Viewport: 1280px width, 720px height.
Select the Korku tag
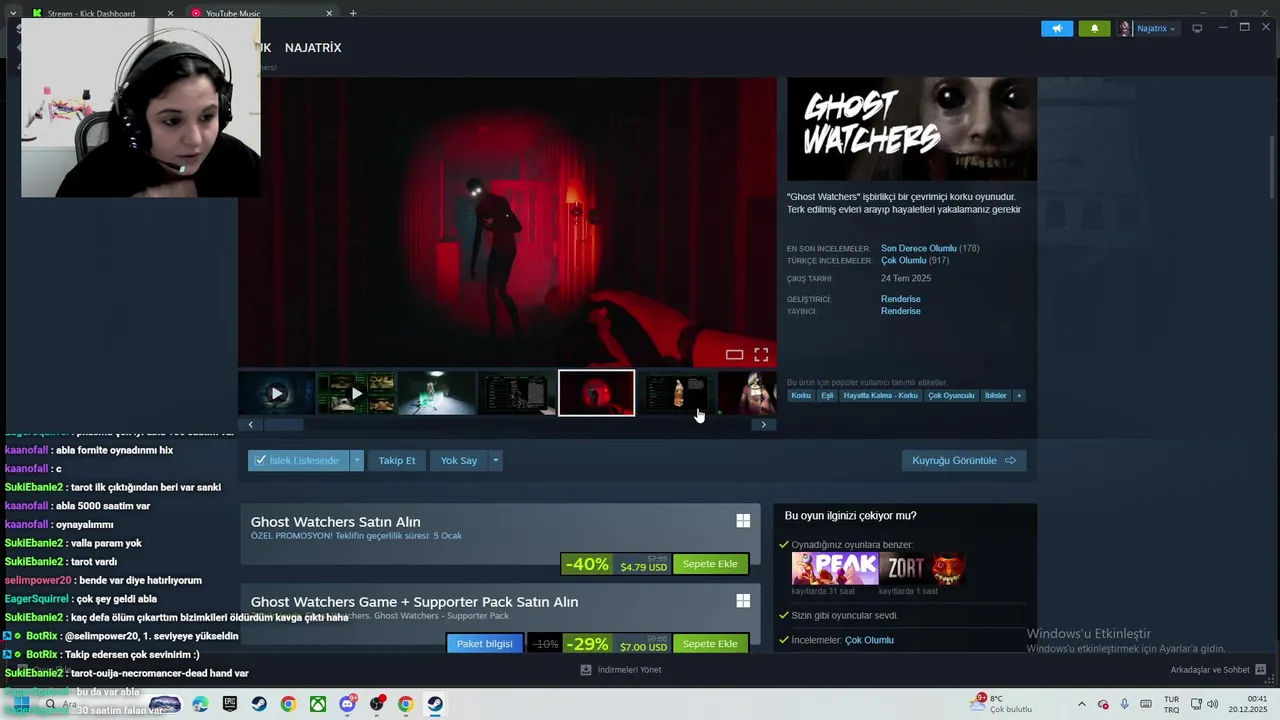coord(801,396)
